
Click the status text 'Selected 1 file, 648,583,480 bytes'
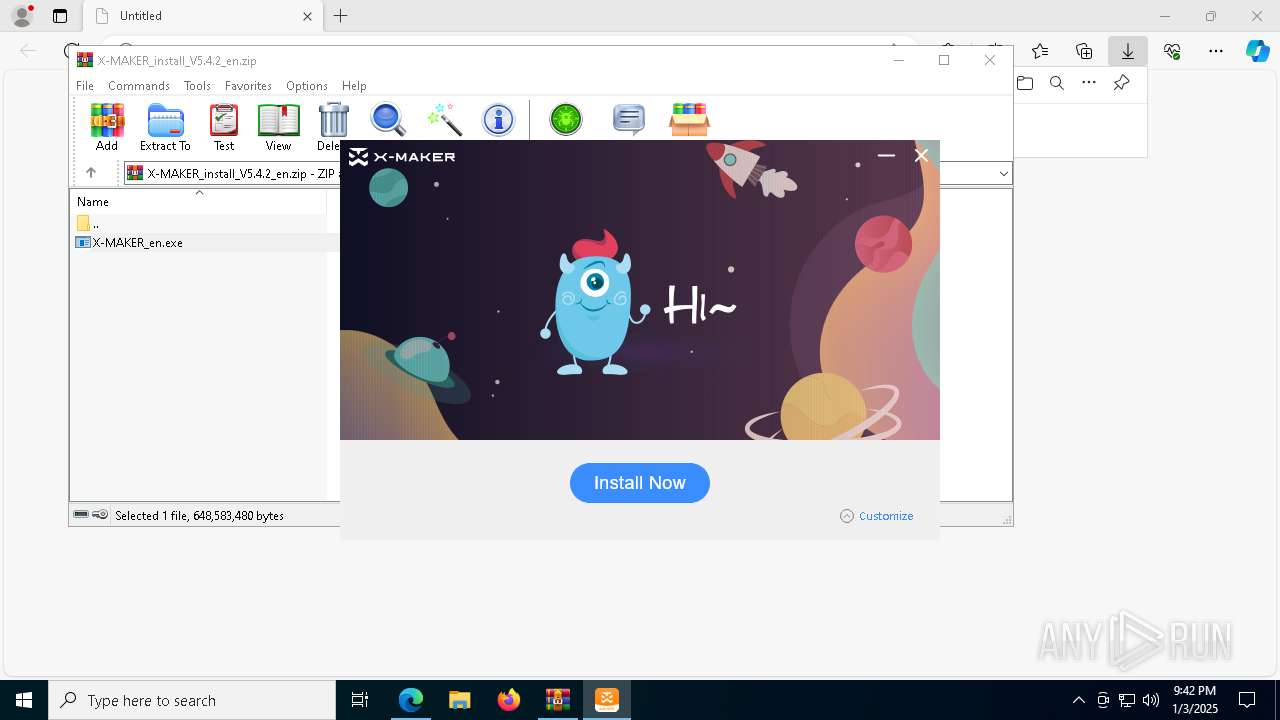(x=199, y=516)
